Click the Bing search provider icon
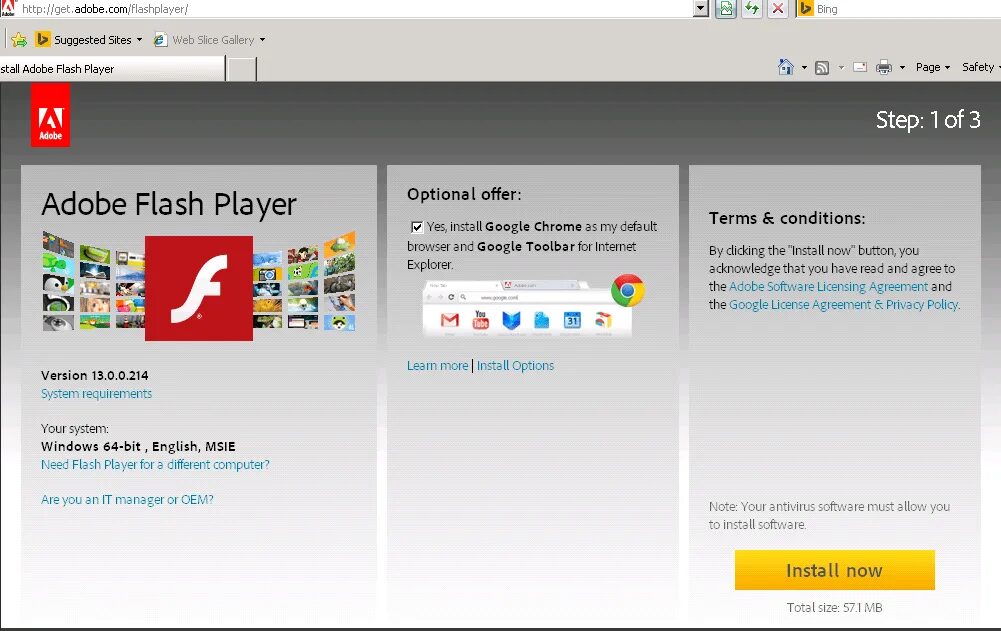 pos(806,8)
